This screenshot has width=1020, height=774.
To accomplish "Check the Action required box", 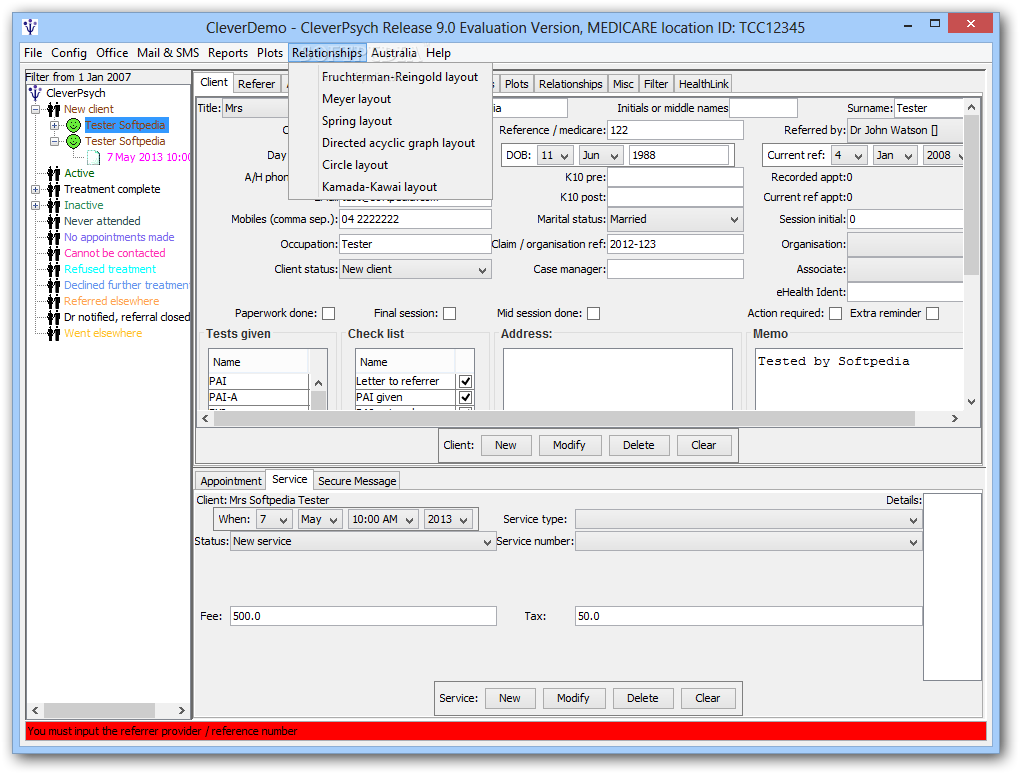I will [x=836, y=314].
